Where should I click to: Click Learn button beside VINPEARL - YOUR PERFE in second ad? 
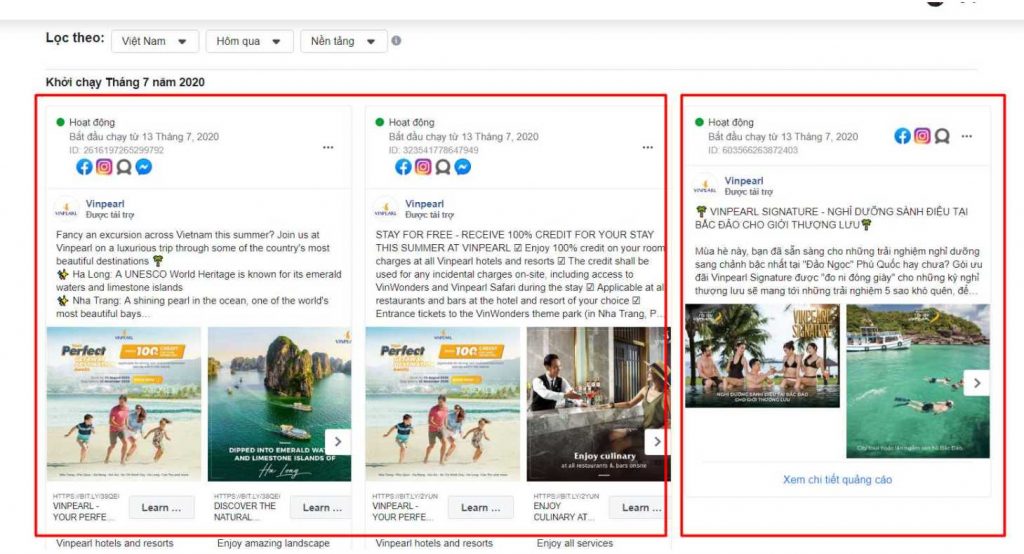(x=481, y=508)
